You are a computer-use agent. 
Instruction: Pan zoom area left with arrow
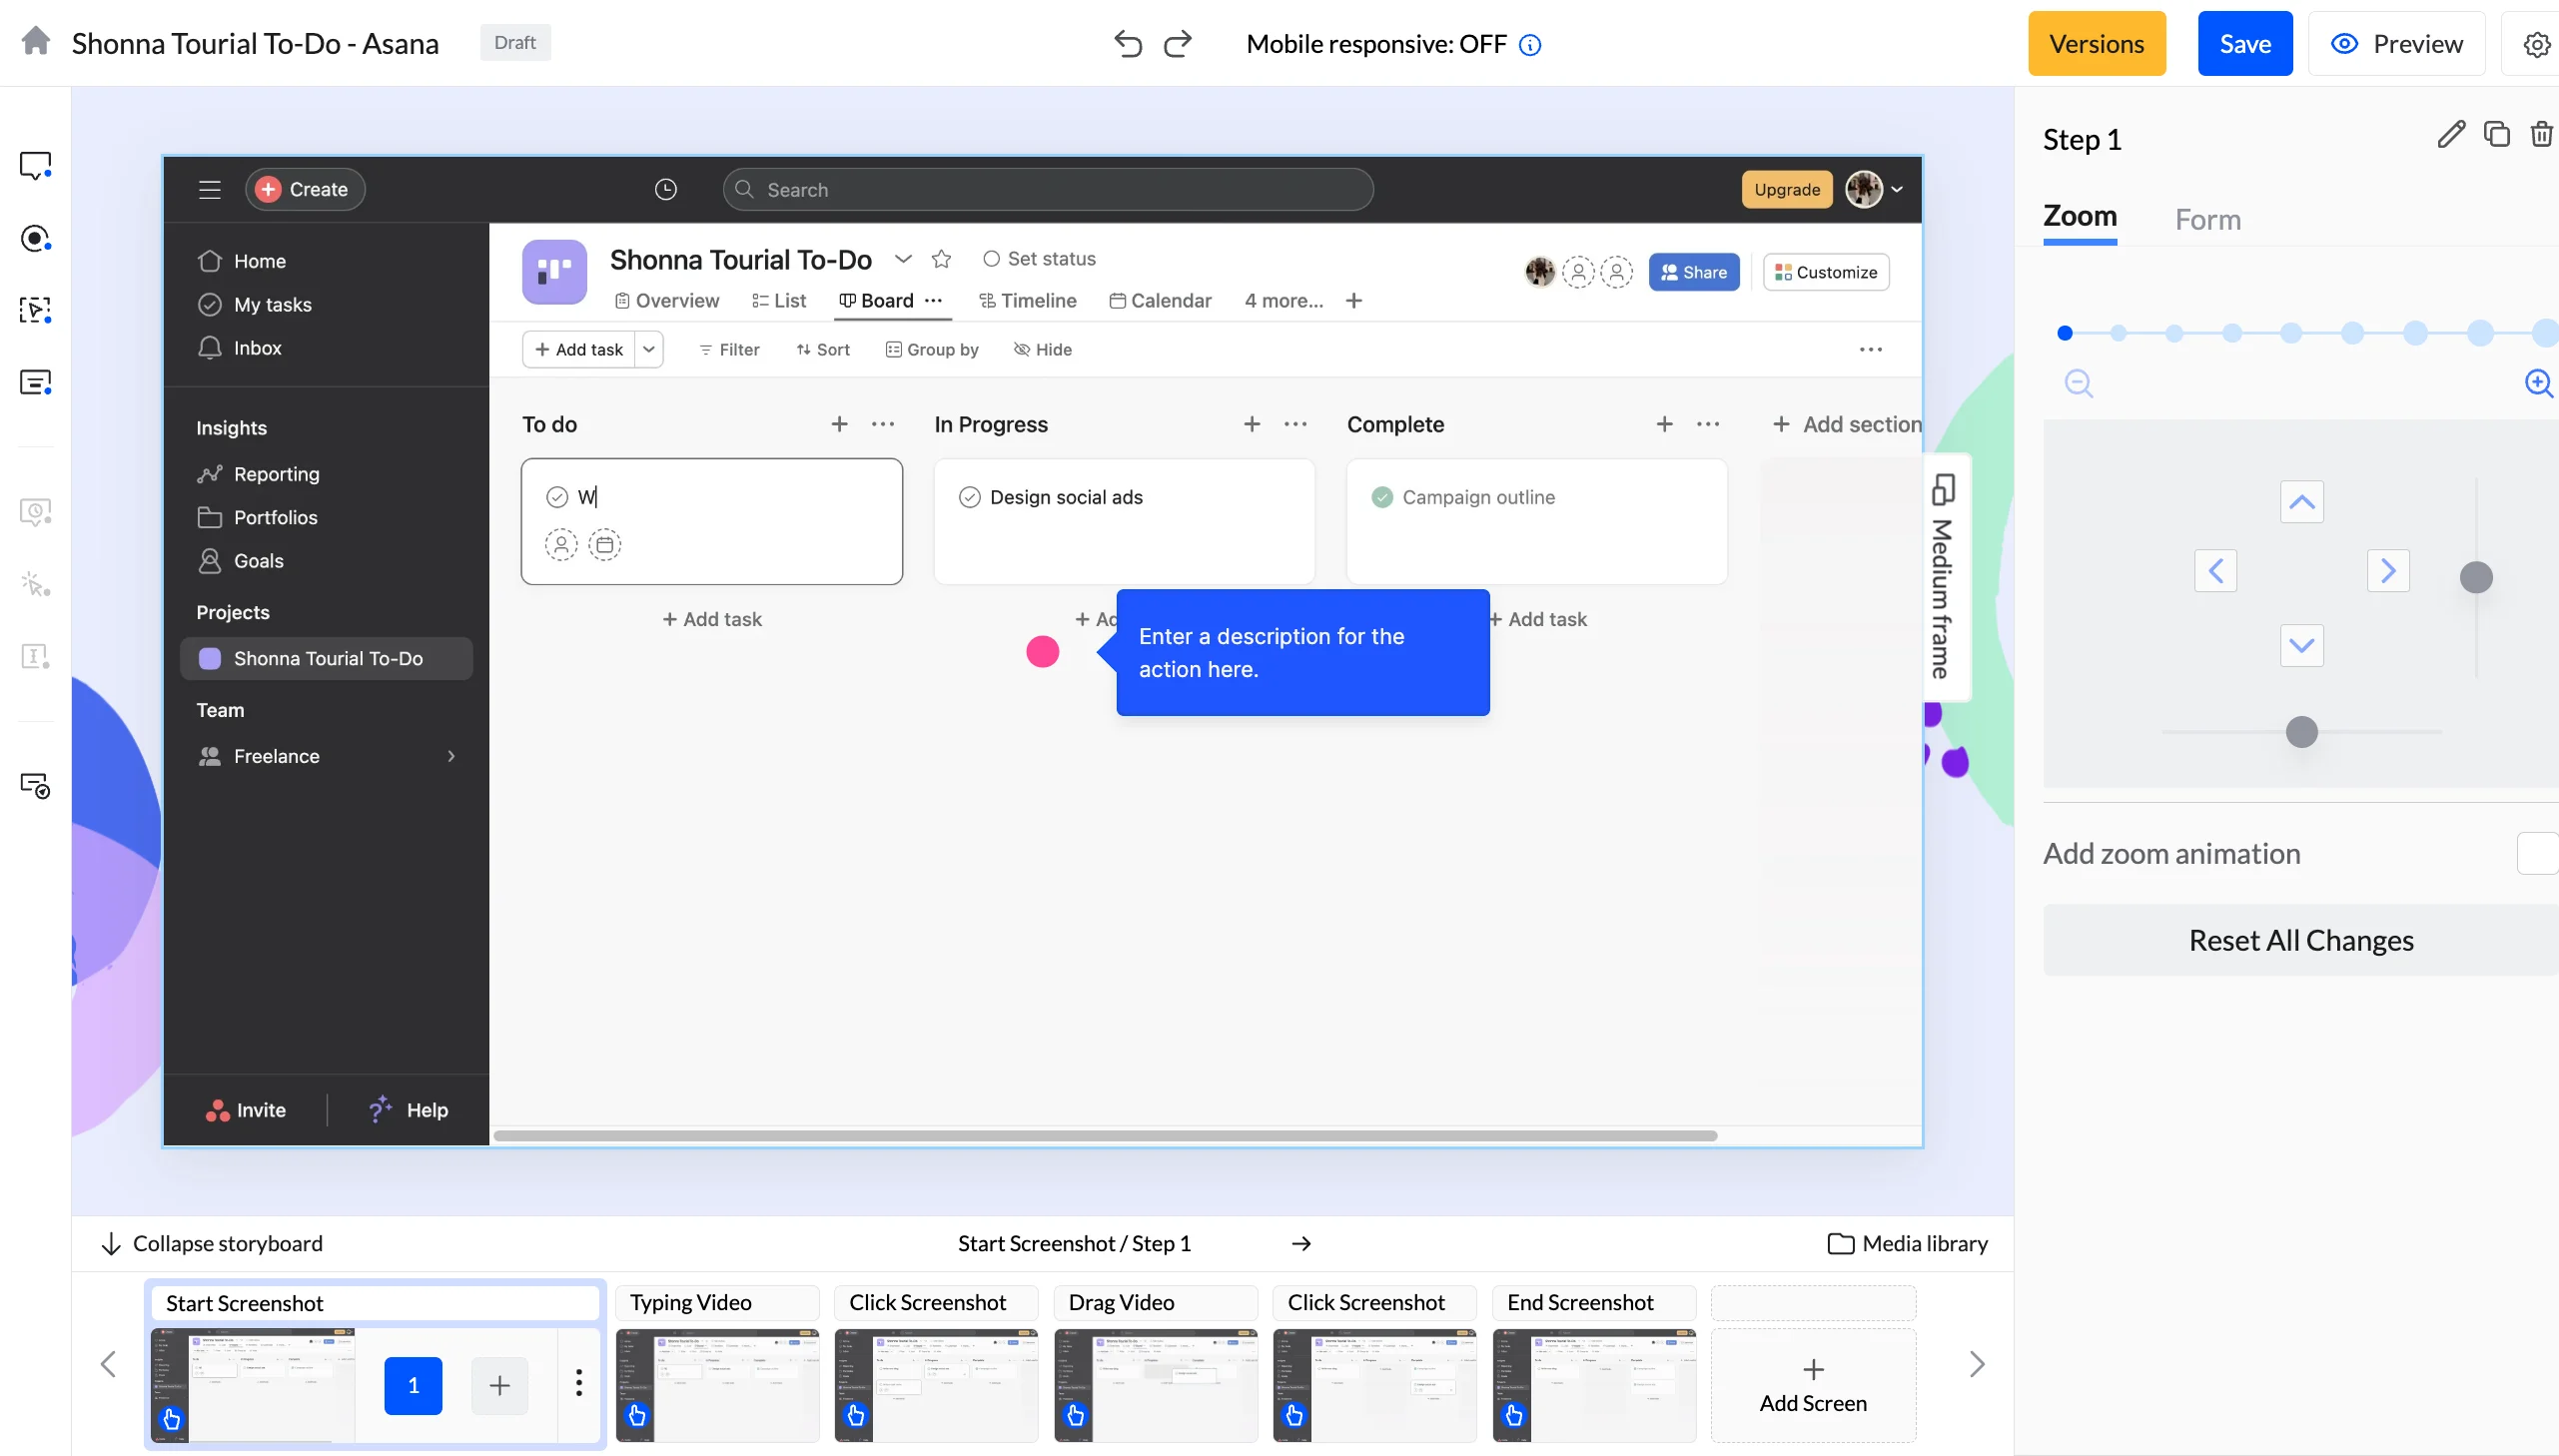pyautogui.click(x=2215, y=571)
